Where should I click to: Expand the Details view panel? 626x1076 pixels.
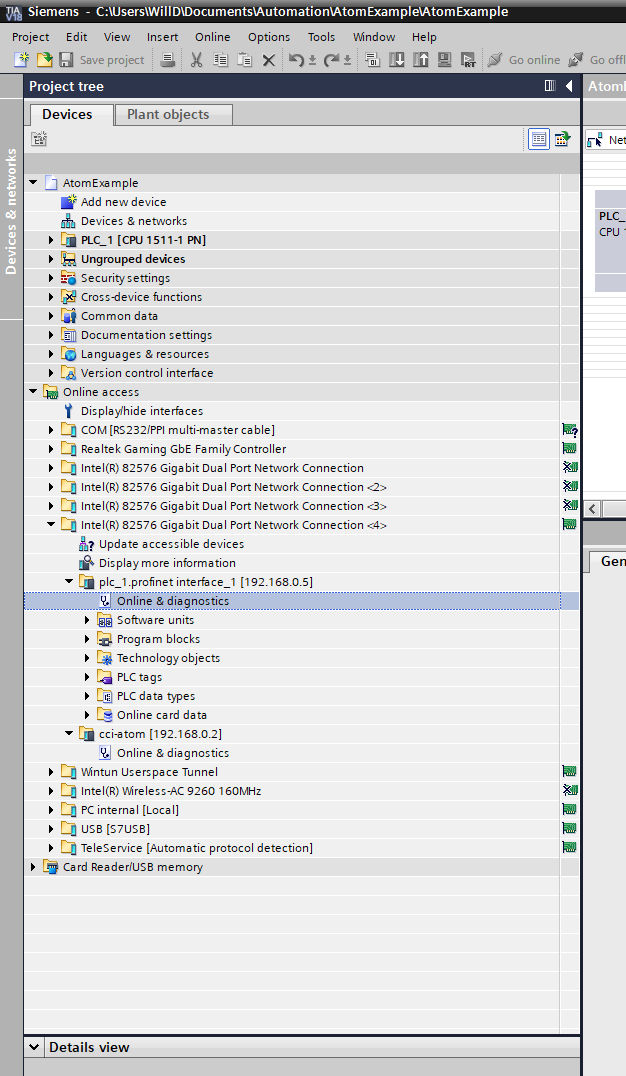click(x=35, y=1047)
